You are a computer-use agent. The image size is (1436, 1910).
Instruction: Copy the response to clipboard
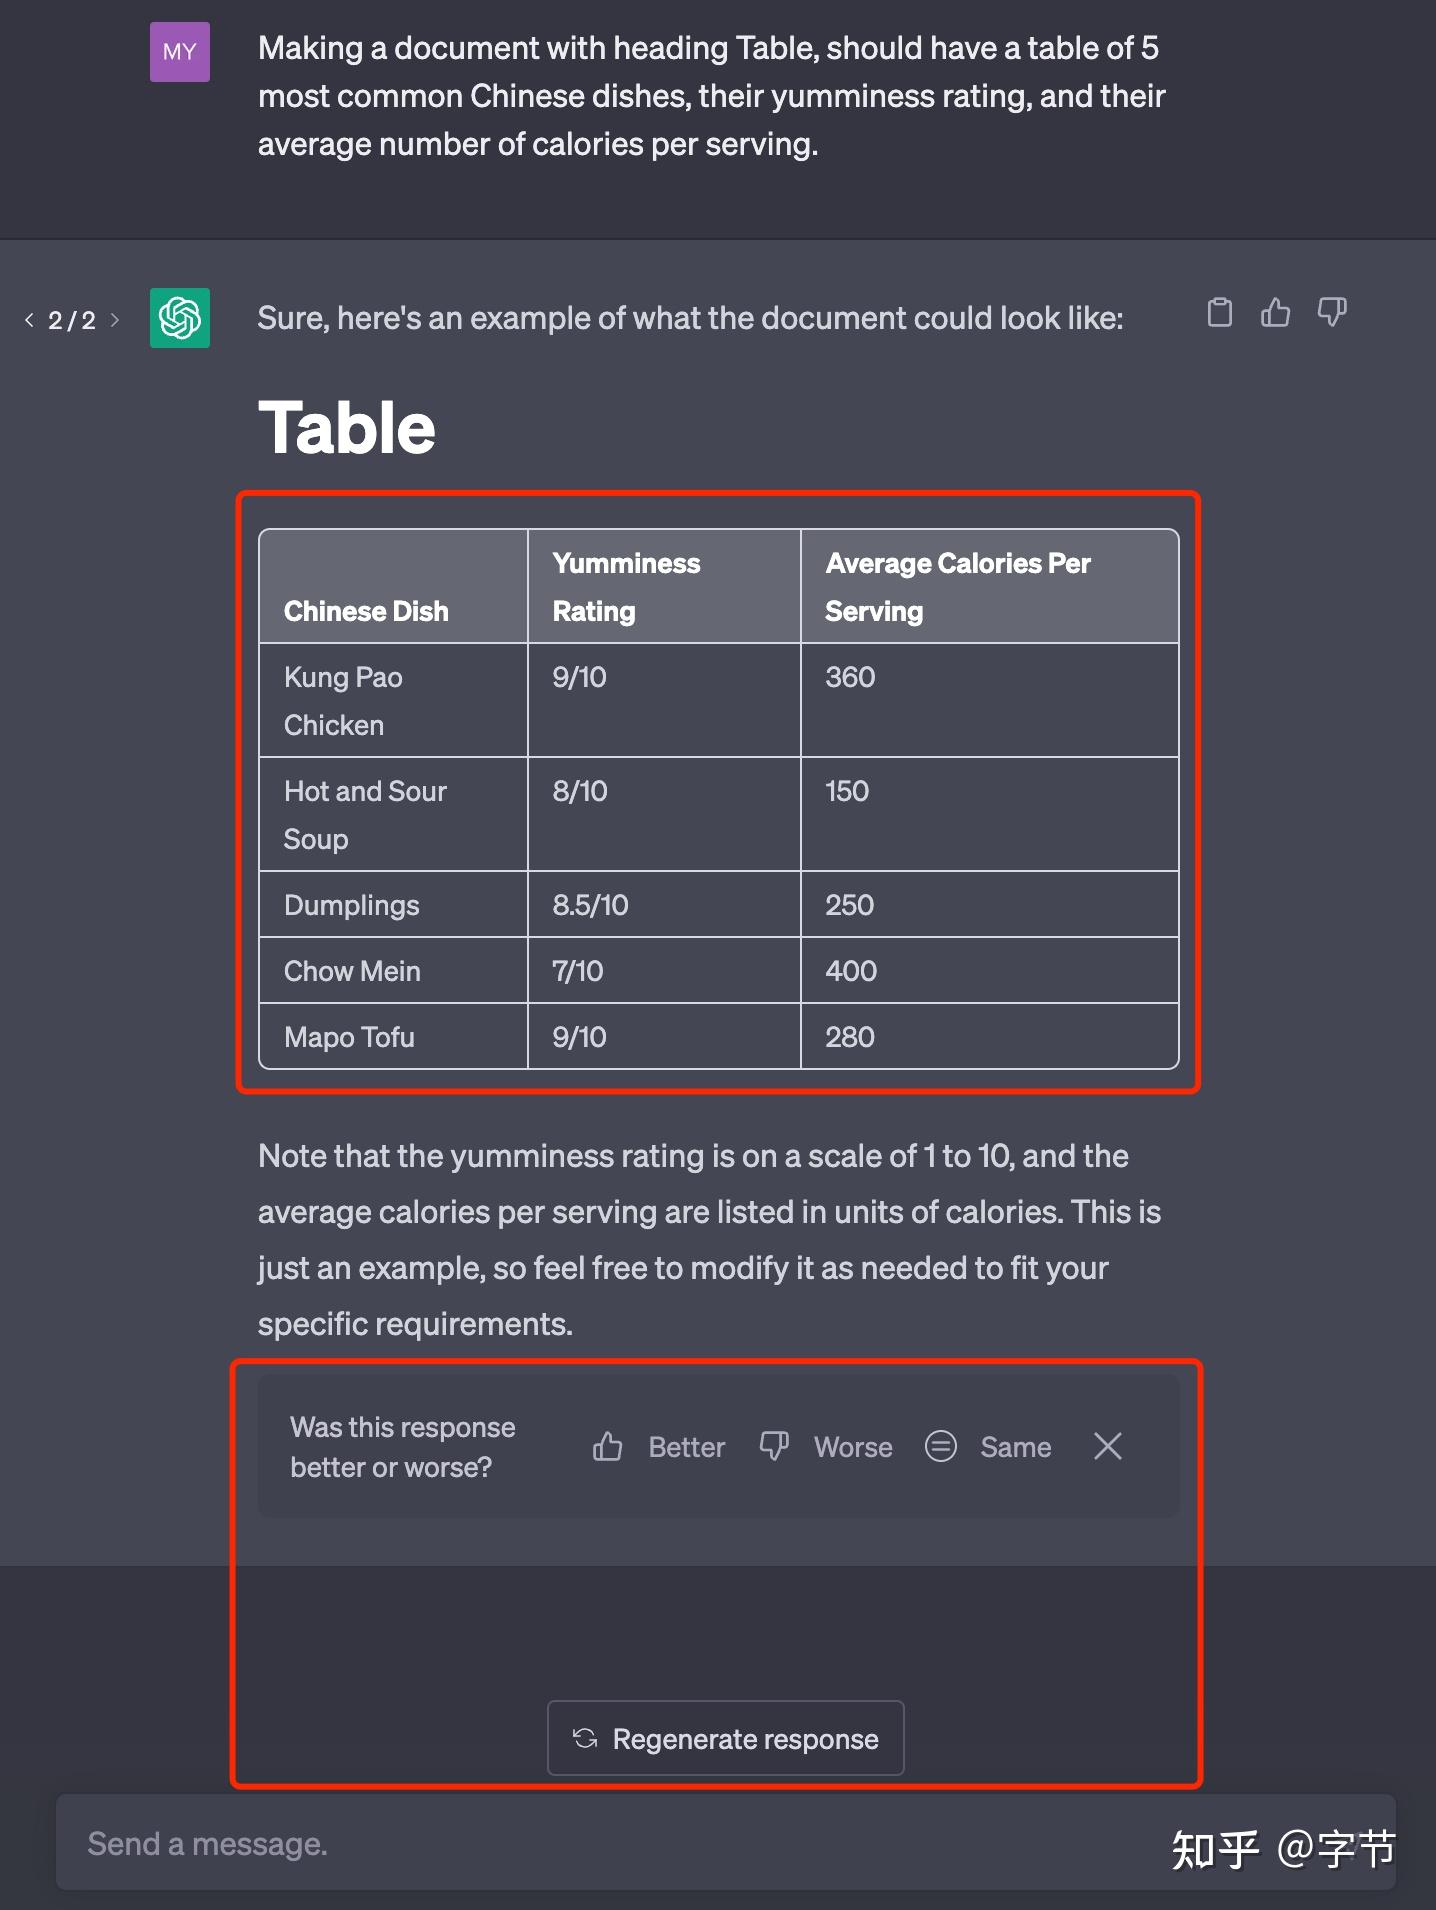coord(1219,313)
